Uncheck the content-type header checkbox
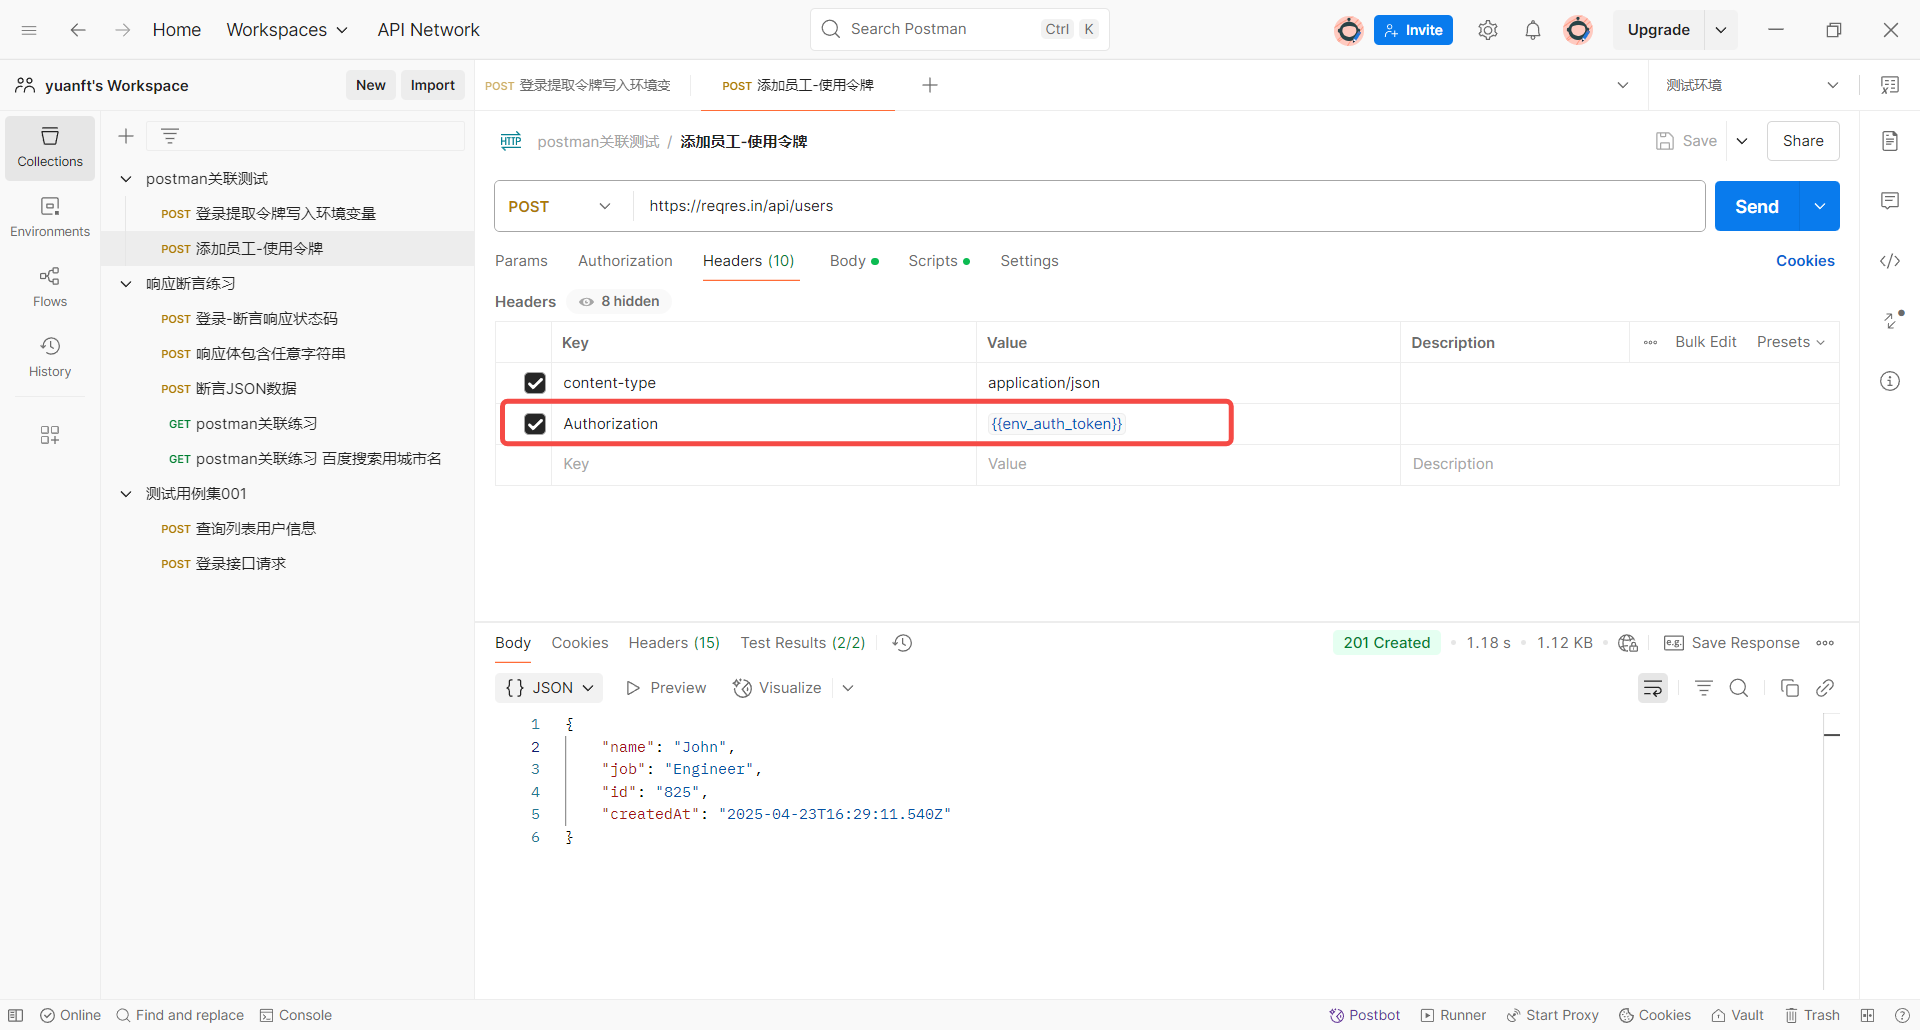Viewport: 1920px width, 1030px height. click(535, 383)
